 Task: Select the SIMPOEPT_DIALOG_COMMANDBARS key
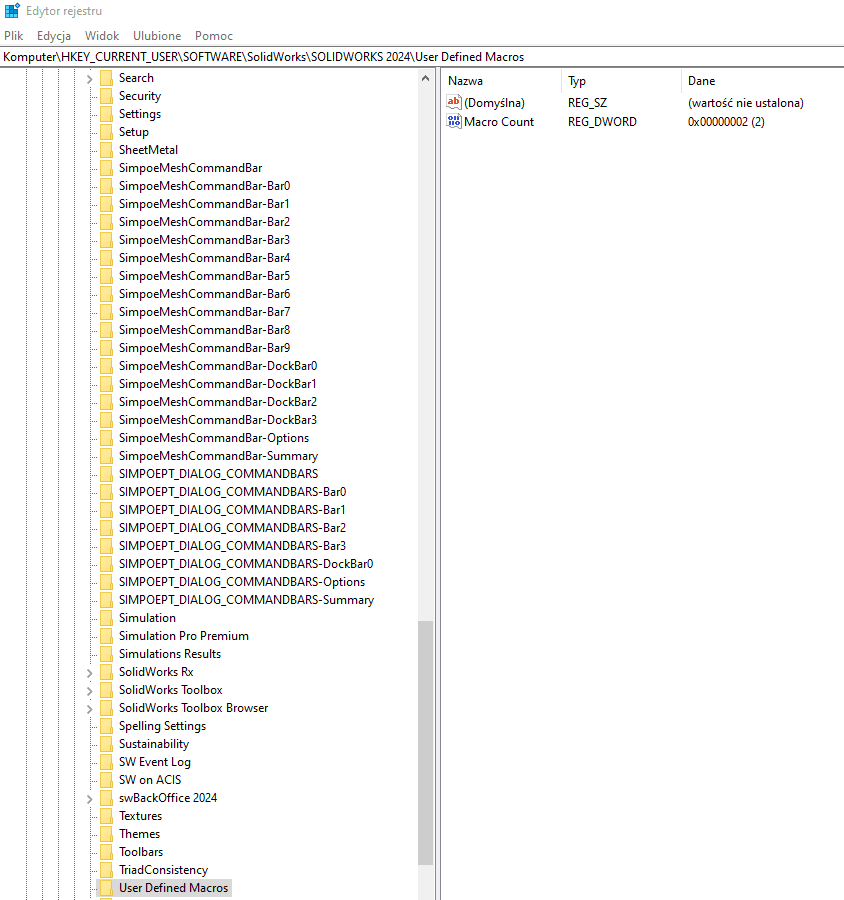(218, 474)
